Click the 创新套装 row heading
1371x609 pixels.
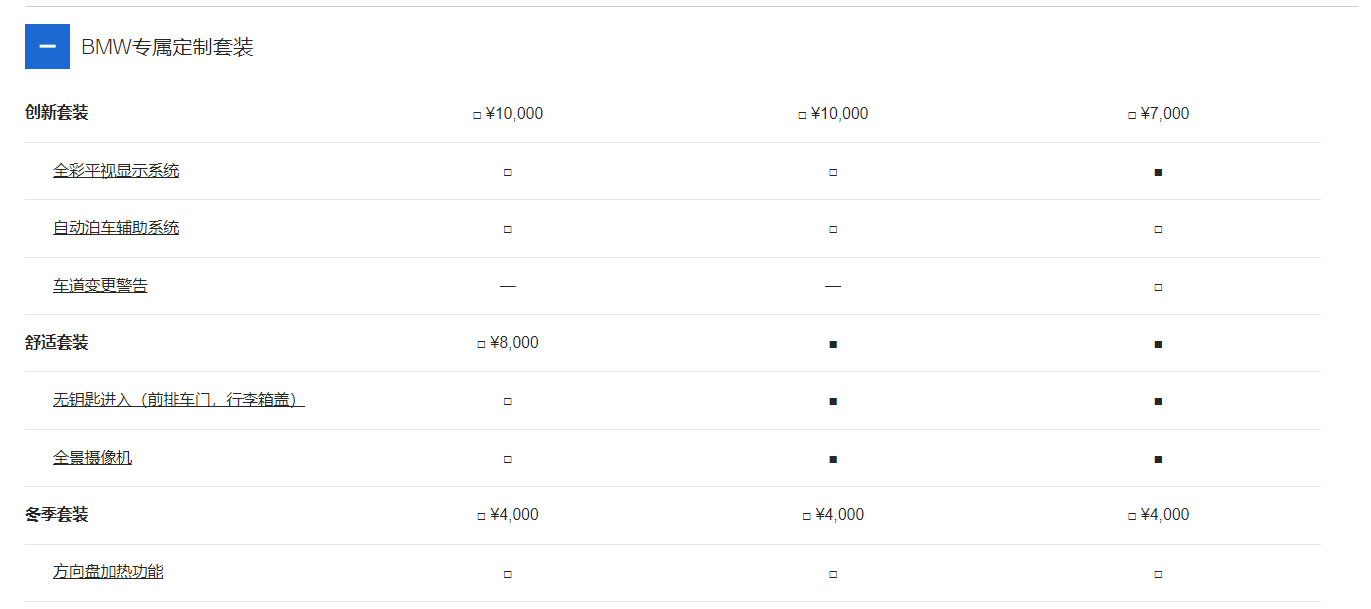(57, 113)
